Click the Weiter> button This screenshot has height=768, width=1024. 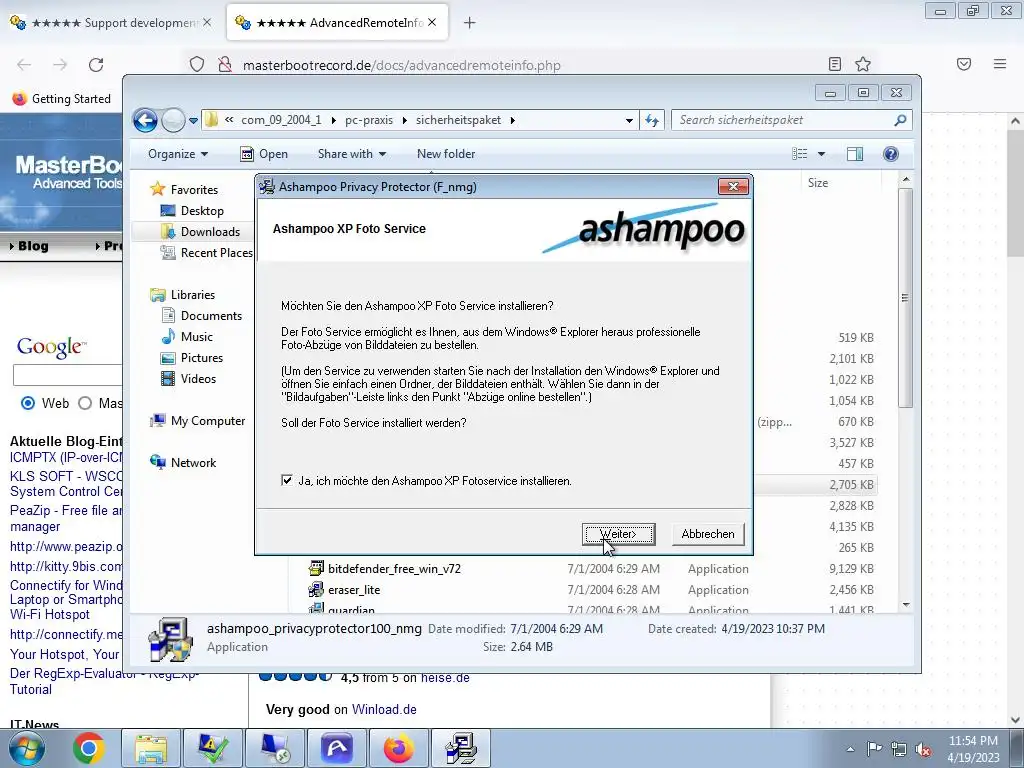click(x=618, y=534)
